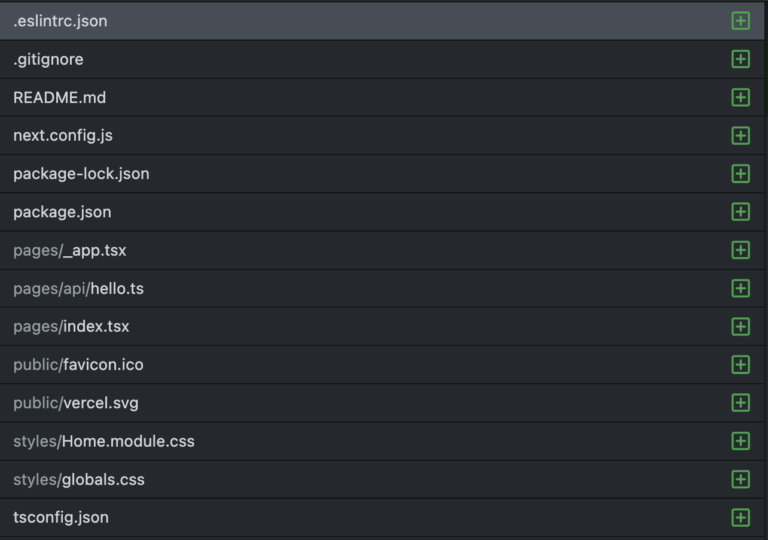Open the tsconfig.json file
Image resolution: width=768 pixels, height=540 pixels.
click(x=61, y=517)
